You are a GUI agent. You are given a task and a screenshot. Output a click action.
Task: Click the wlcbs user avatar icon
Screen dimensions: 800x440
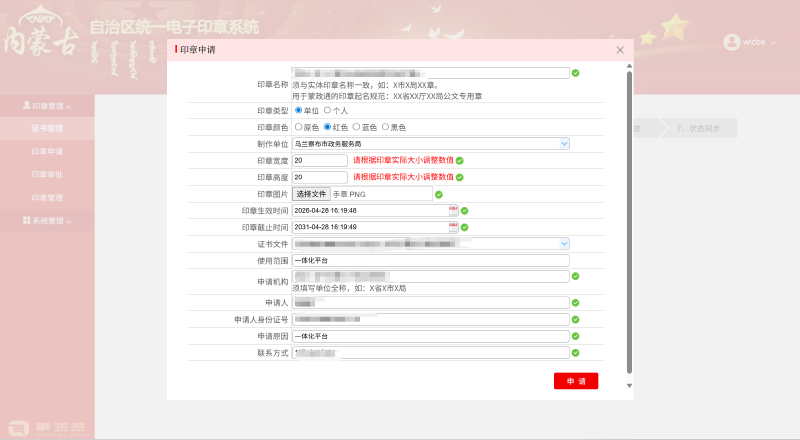point(733,42)
